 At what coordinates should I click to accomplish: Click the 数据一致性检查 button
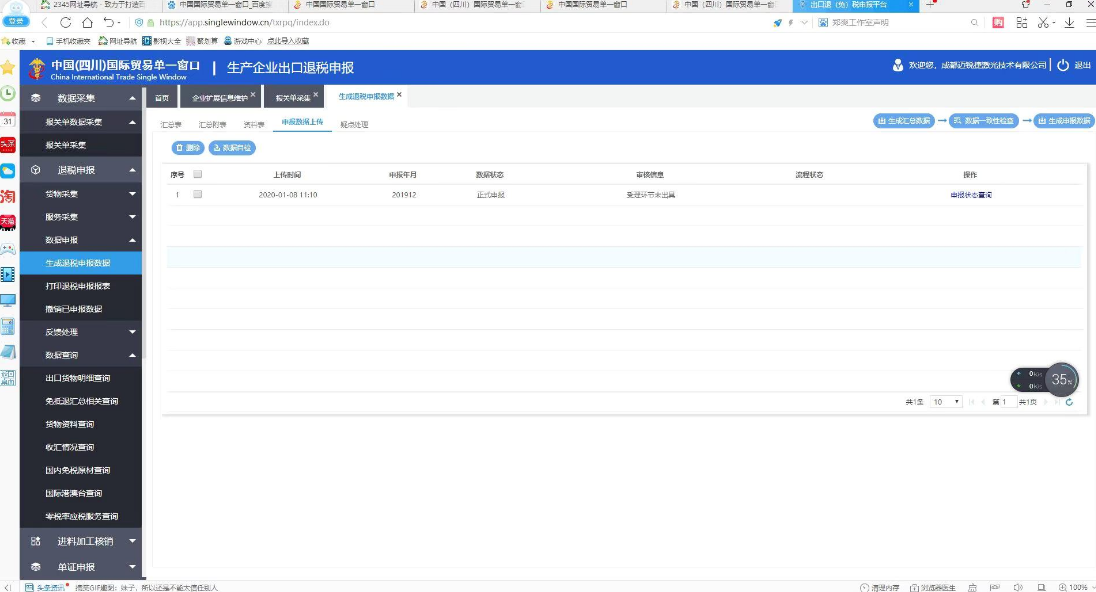[x=983, y=121]
